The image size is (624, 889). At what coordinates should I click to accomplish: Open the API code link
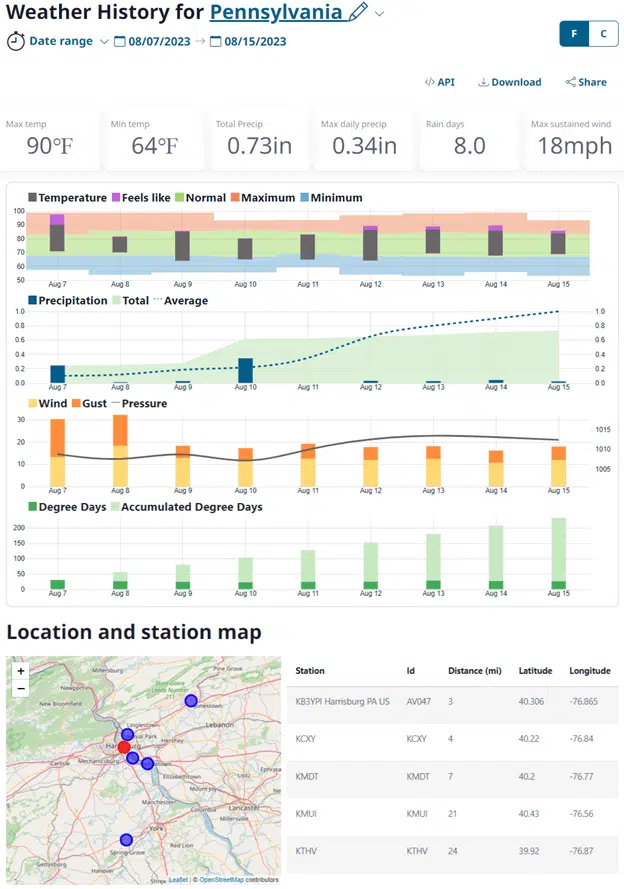(439, 82)
